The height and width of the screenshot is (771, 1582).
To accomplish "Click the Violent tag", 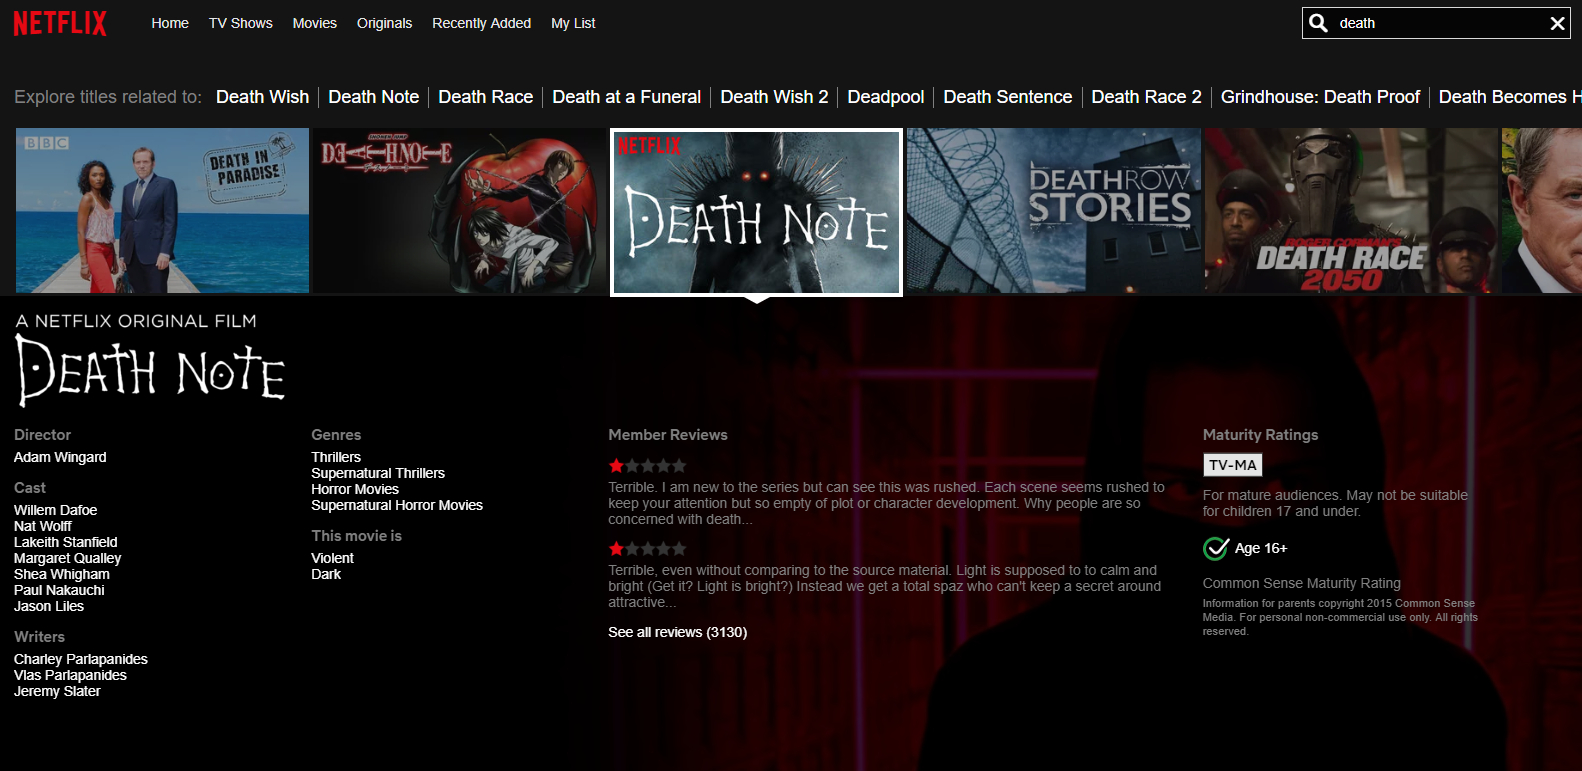I will (332, 558).
